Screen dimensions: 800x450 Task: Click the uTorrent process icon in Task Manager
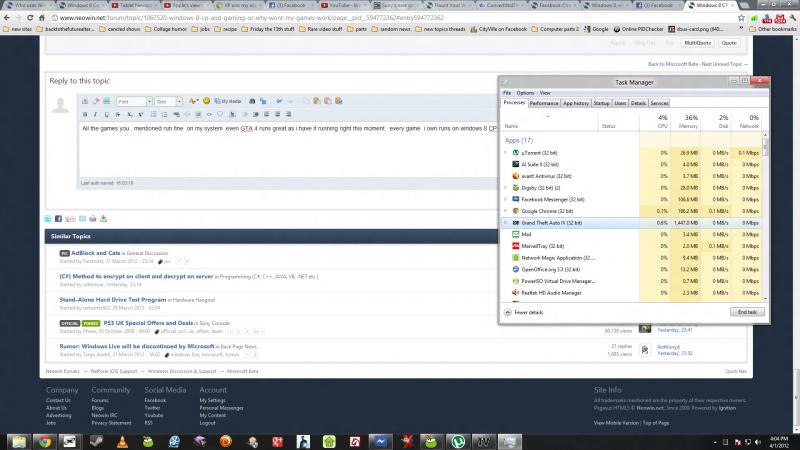click(x=515, y=153)
